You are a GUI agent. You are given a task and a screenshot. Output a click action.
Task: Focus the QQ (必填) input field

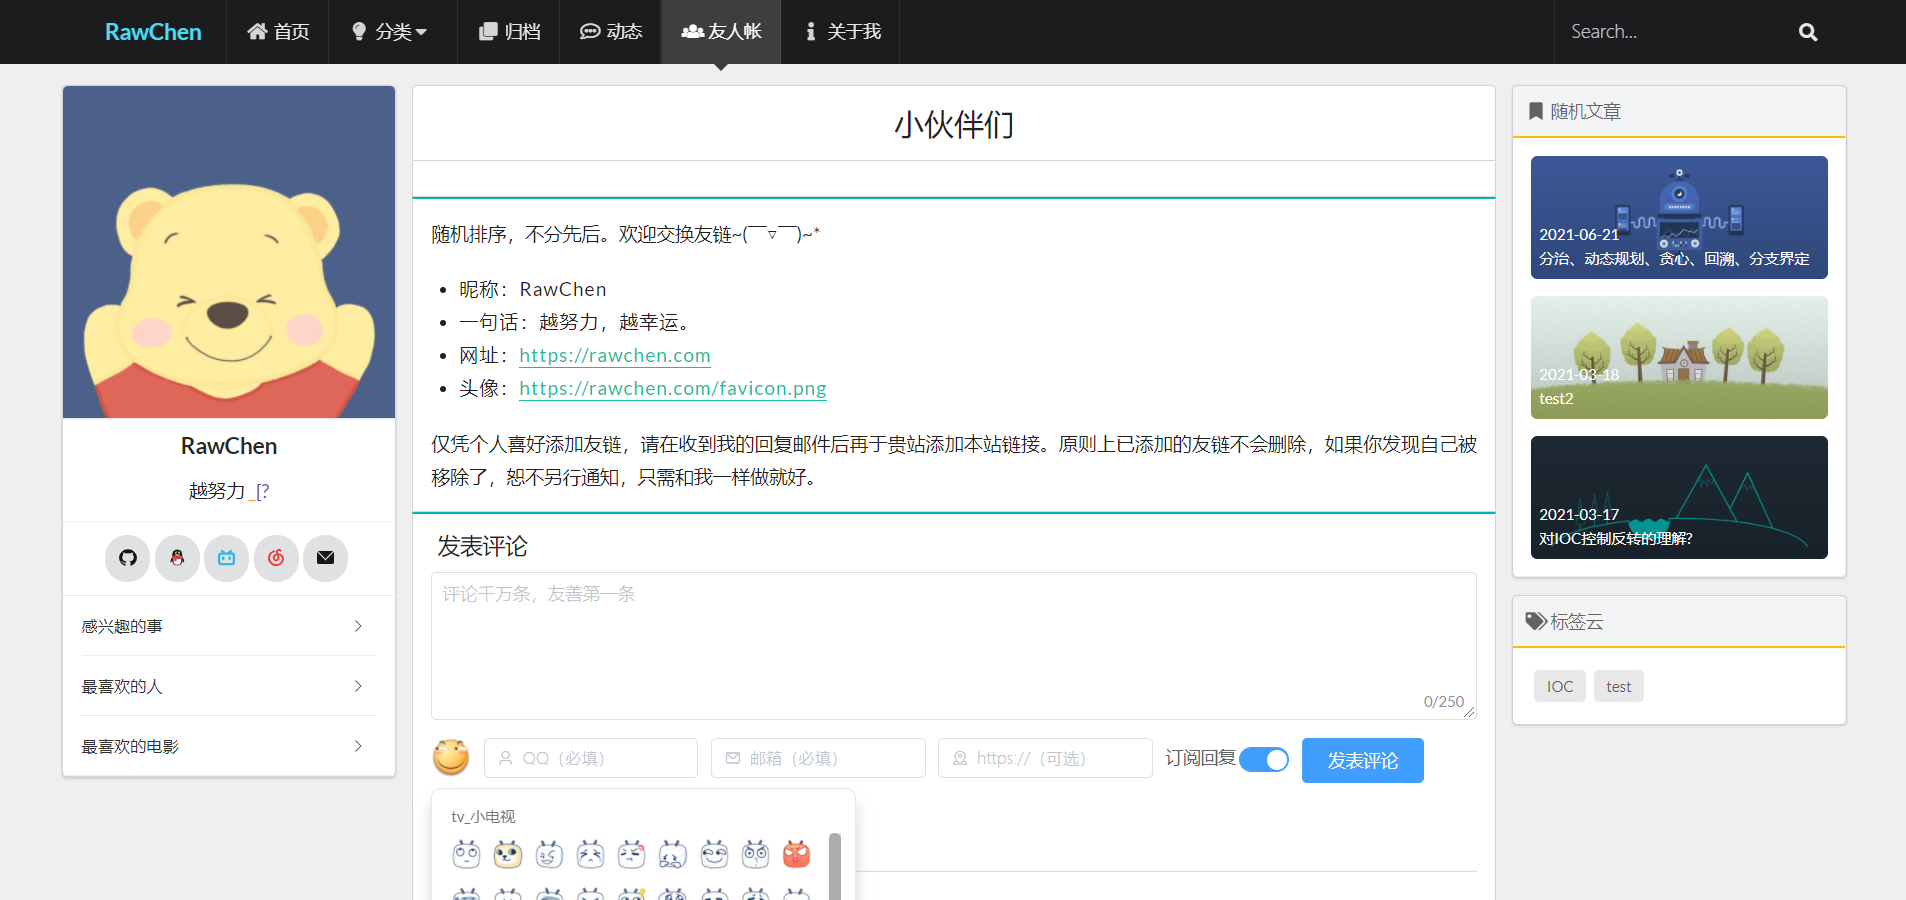(x=591, y=758)
